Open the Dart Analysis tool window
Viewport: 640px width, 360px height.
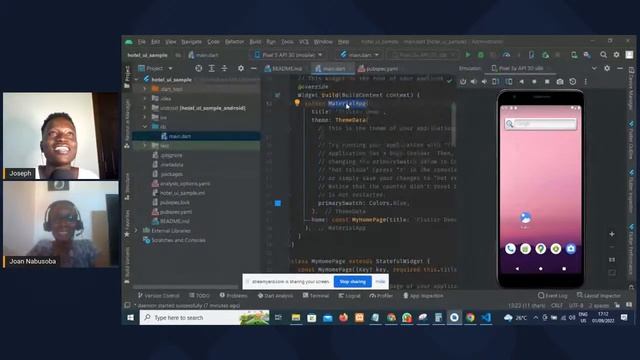276,296
